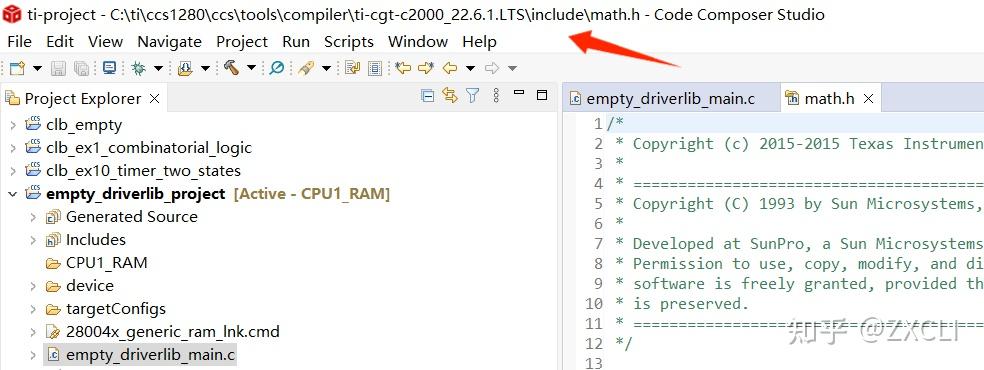The width and height of the screenshot is (984, 370).
Task: Open the Edit menu
Action: coord(60,41)
